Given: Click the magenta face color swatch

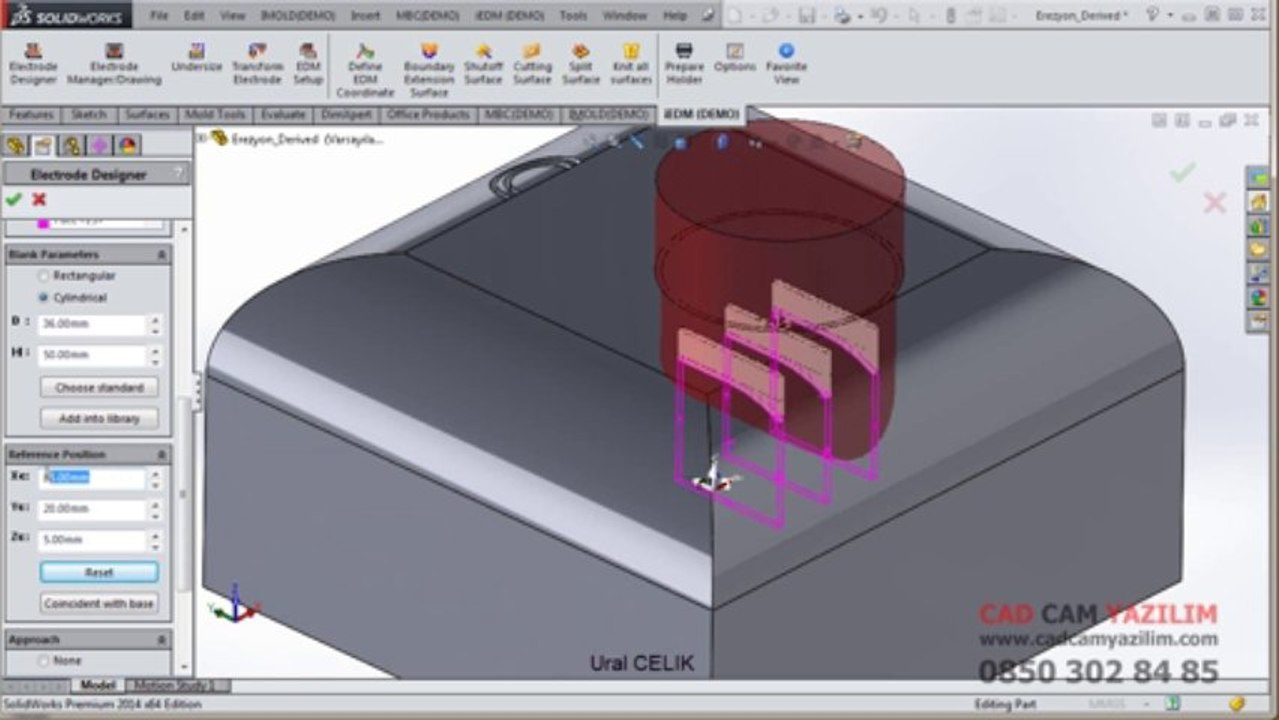Looking at the screenshot, I should point(43,222).
